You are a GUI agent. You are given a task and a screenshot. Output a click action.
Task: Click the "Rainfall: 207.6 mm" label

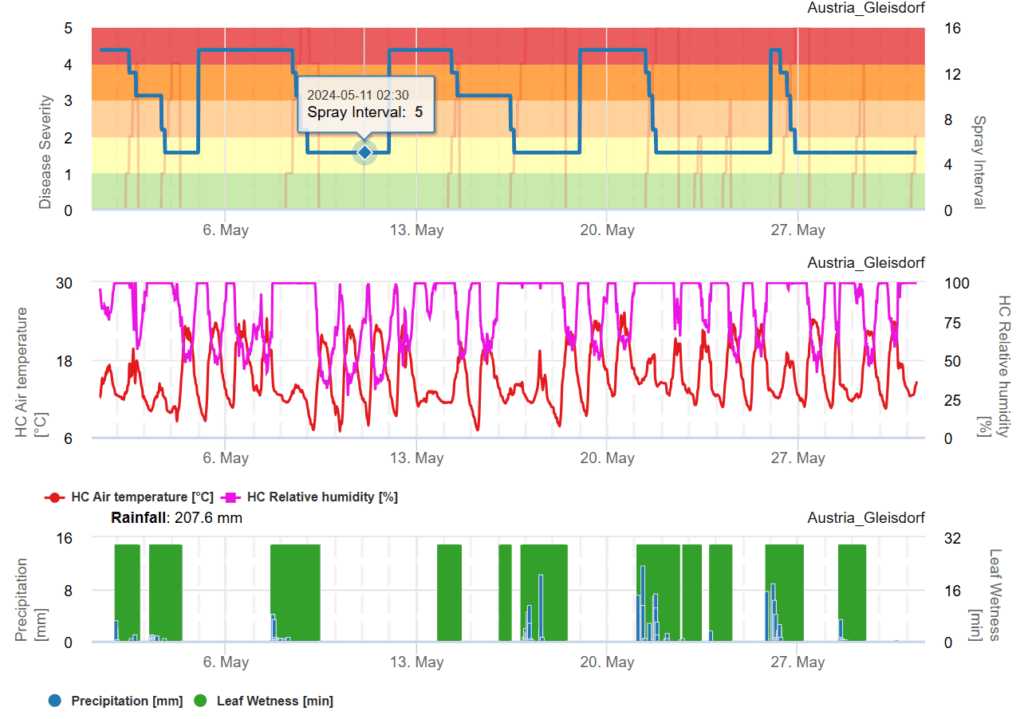pyautogui.click(x=176, y=518)
